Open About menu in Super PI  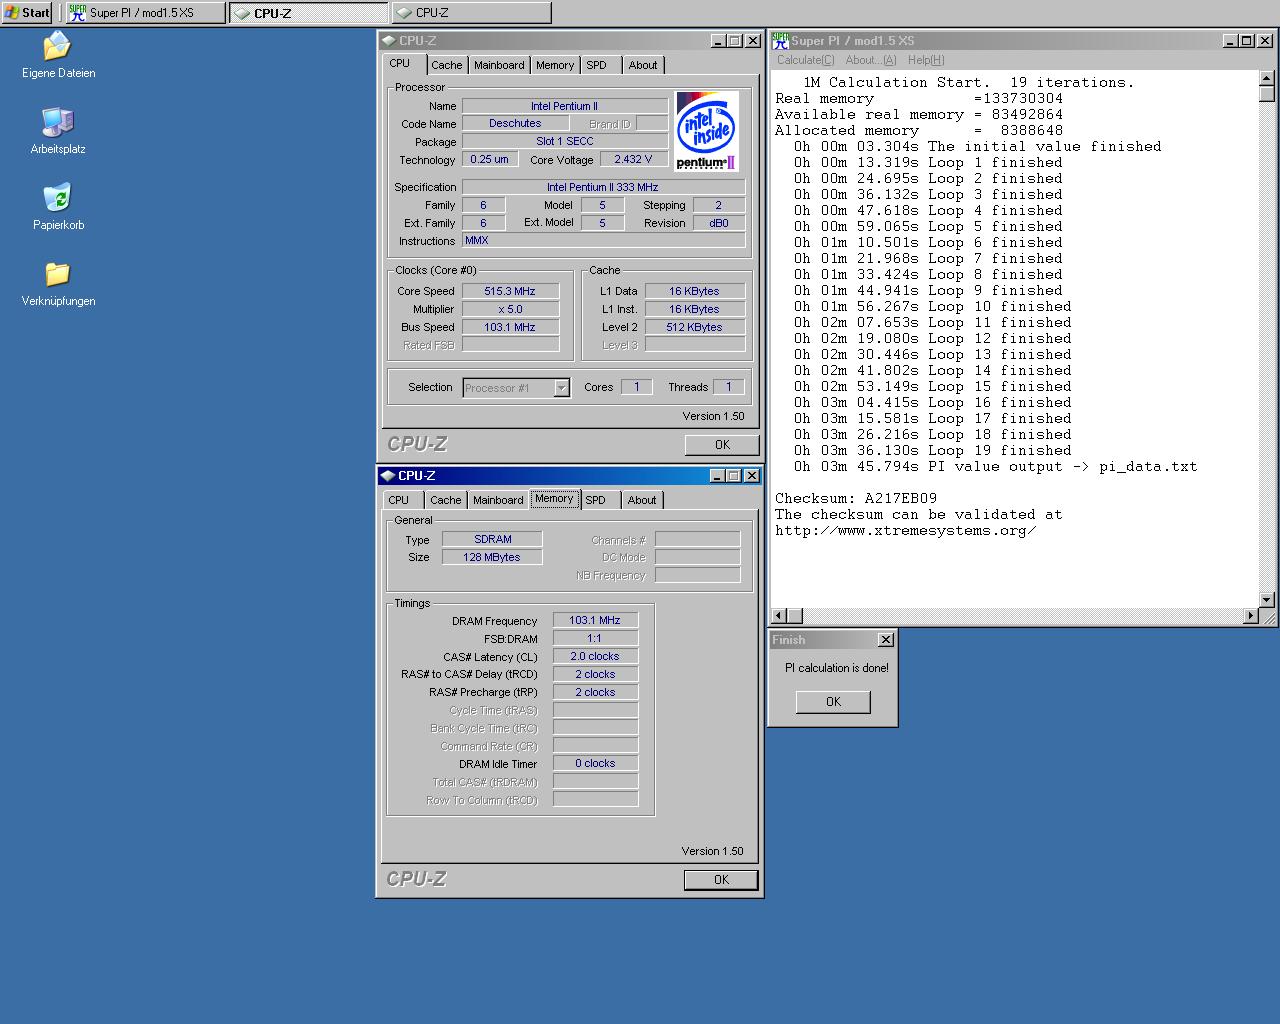pyautogui.click(x=871, y=60)
